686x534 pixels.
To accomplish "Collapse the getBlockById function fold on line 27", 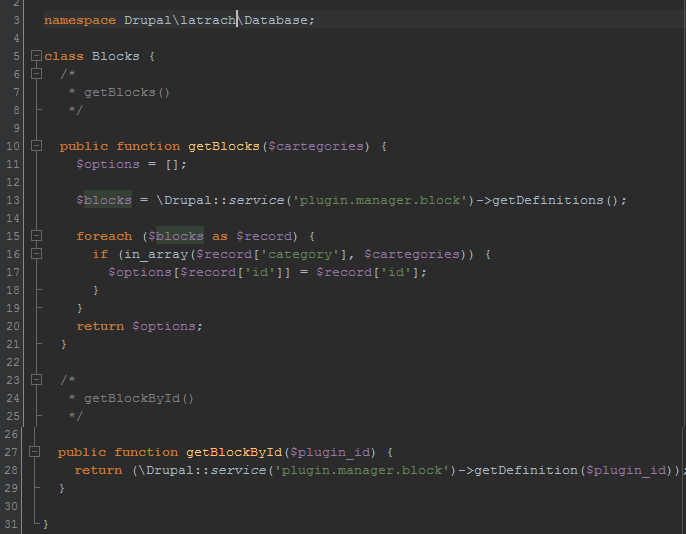I will [x=35, y=451].
